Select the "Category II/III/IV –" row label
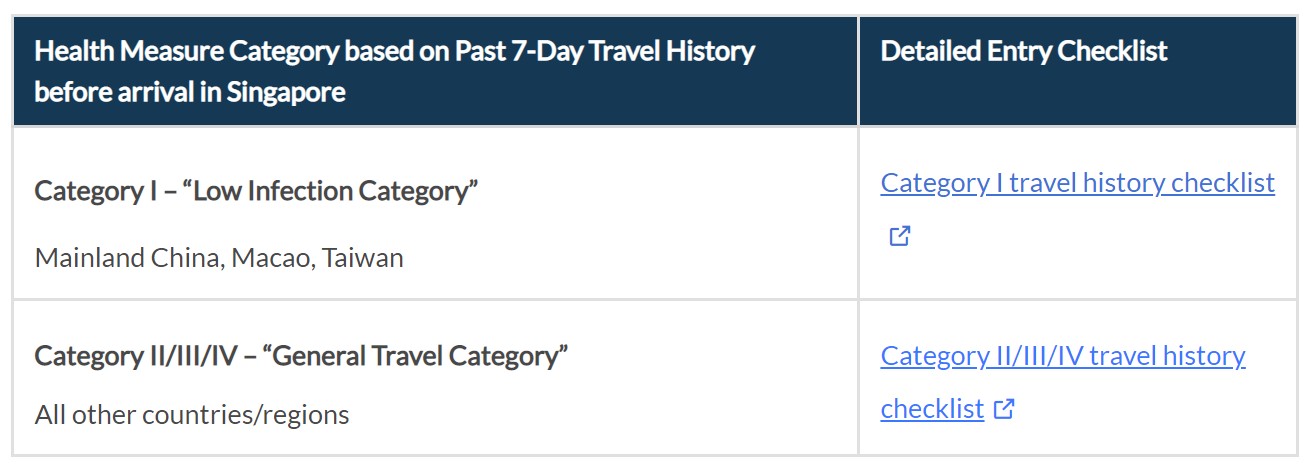The width and height of the screenshot is (1309, 473). click(144, 356)
